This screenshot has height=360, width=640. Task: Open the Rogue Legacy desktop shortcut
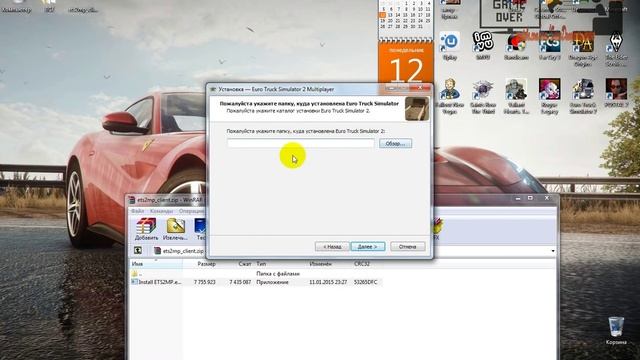[x=549, y=96]
